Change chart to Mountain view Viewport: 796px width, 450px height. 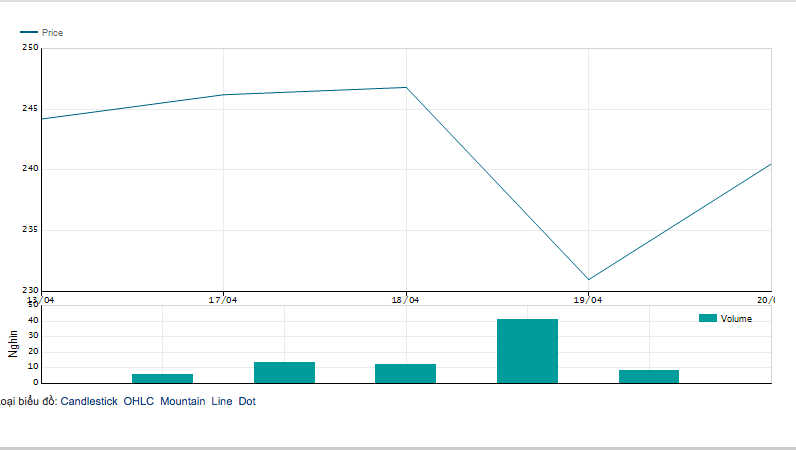[x=182, y=401]
